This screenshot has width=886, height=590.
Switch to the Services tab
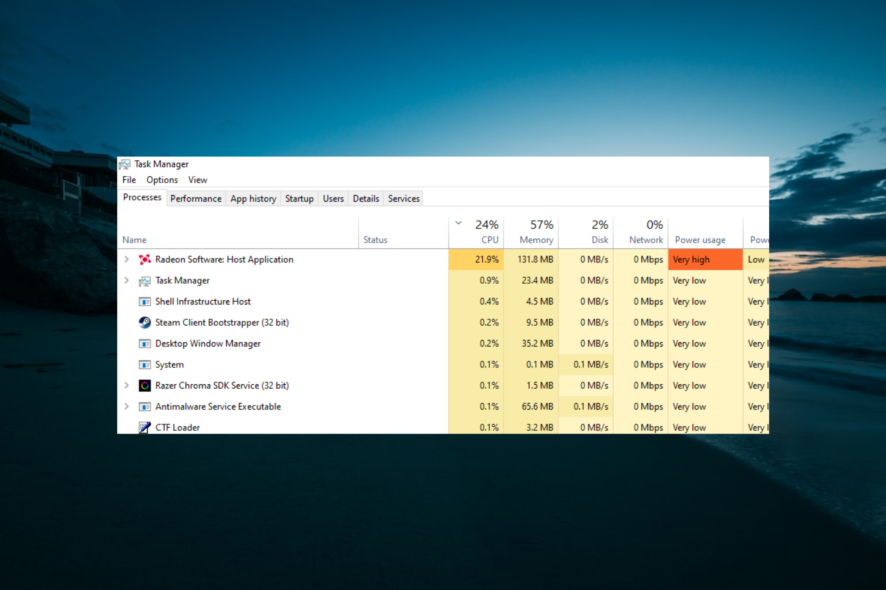404,198
